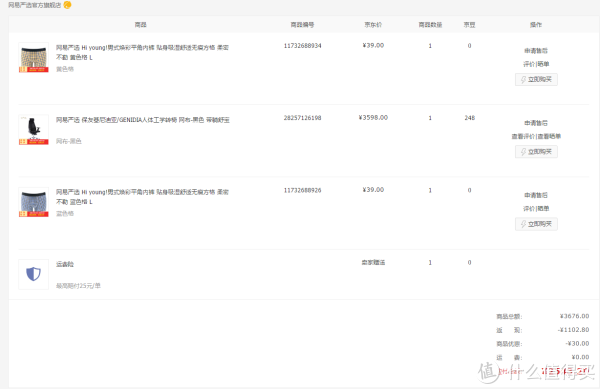Viewport: 600px width, 389px height.
Task: Click the 操作 column header
Action: pyautogui.click(x=536, y=24)
